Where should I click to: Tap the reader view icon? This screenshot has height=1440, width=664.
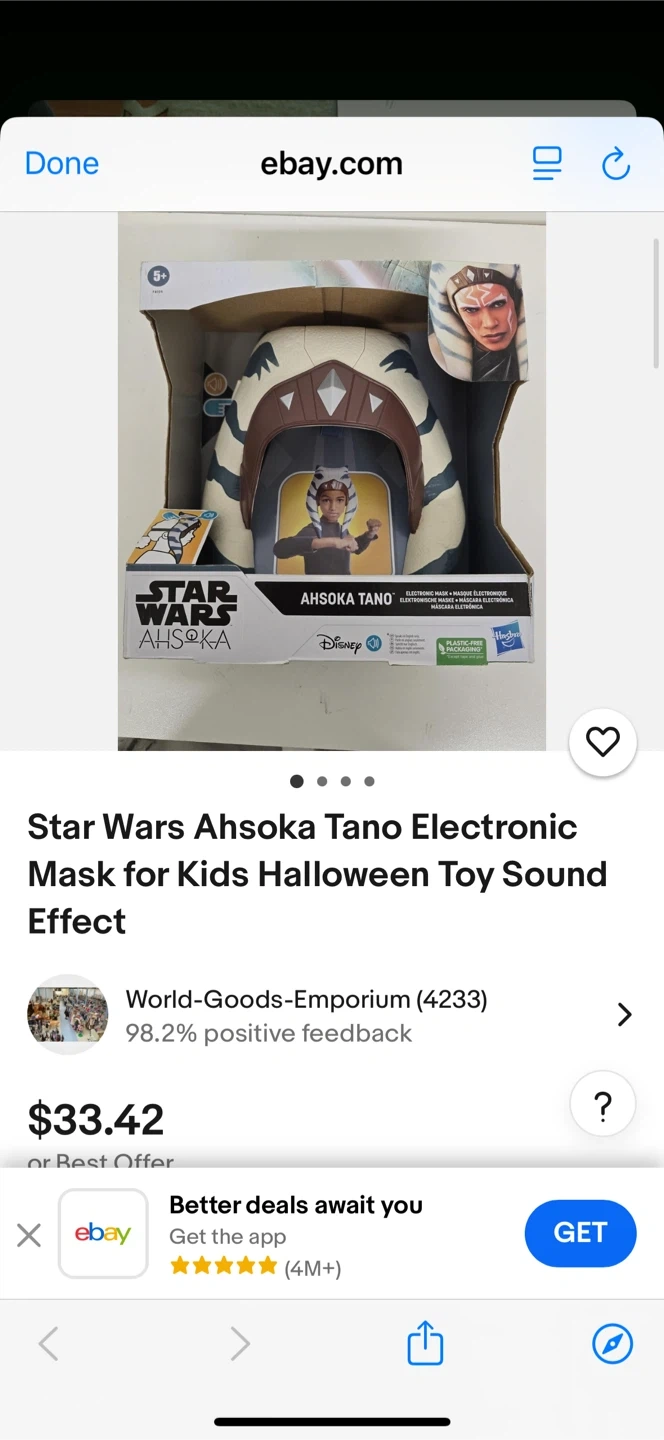(x=547, y=164)
